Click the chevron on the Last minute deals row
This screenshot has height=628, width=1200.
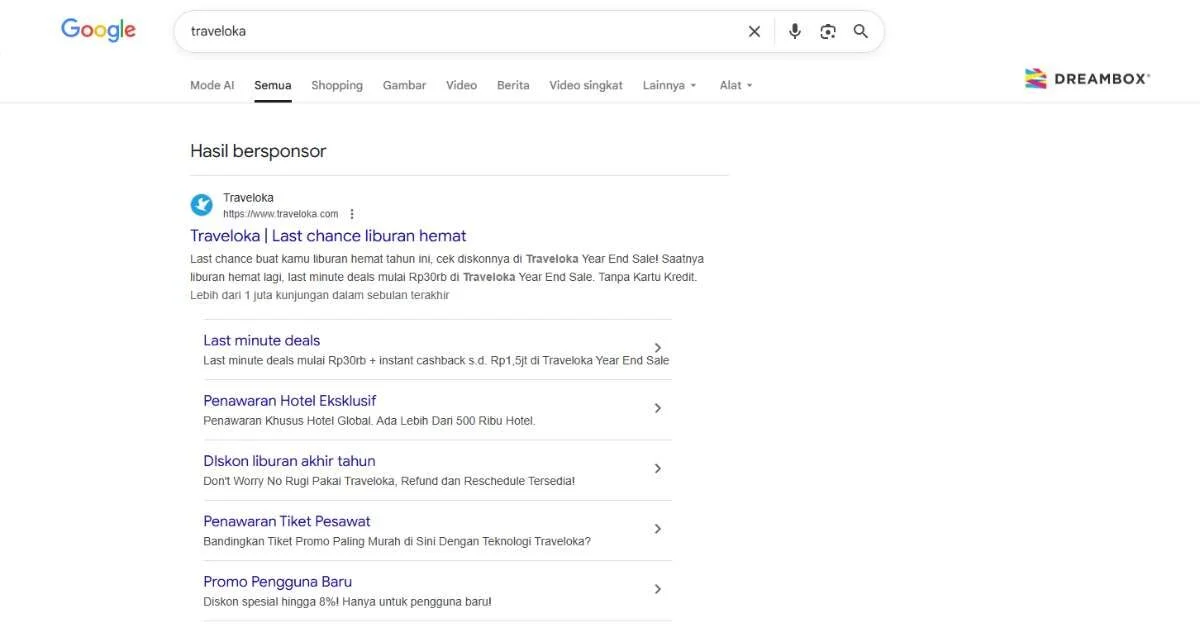point(657,348)
